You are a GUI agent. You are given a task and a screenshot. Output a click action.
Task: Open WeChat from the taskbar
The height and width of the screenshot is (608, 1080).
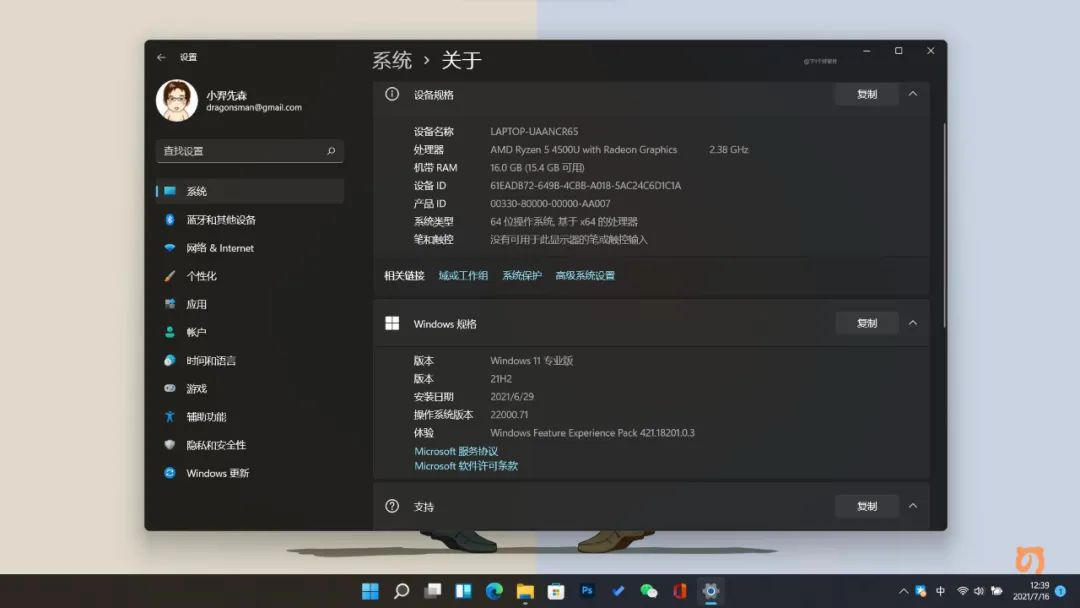pos(649,591)
